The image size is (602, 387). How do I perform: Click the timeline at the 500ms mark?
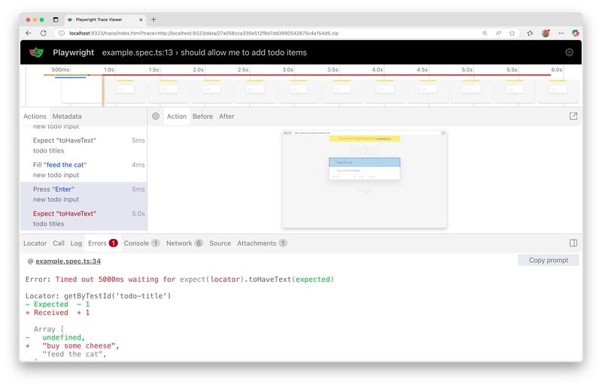pyautogui.click(x=60, y=69)
